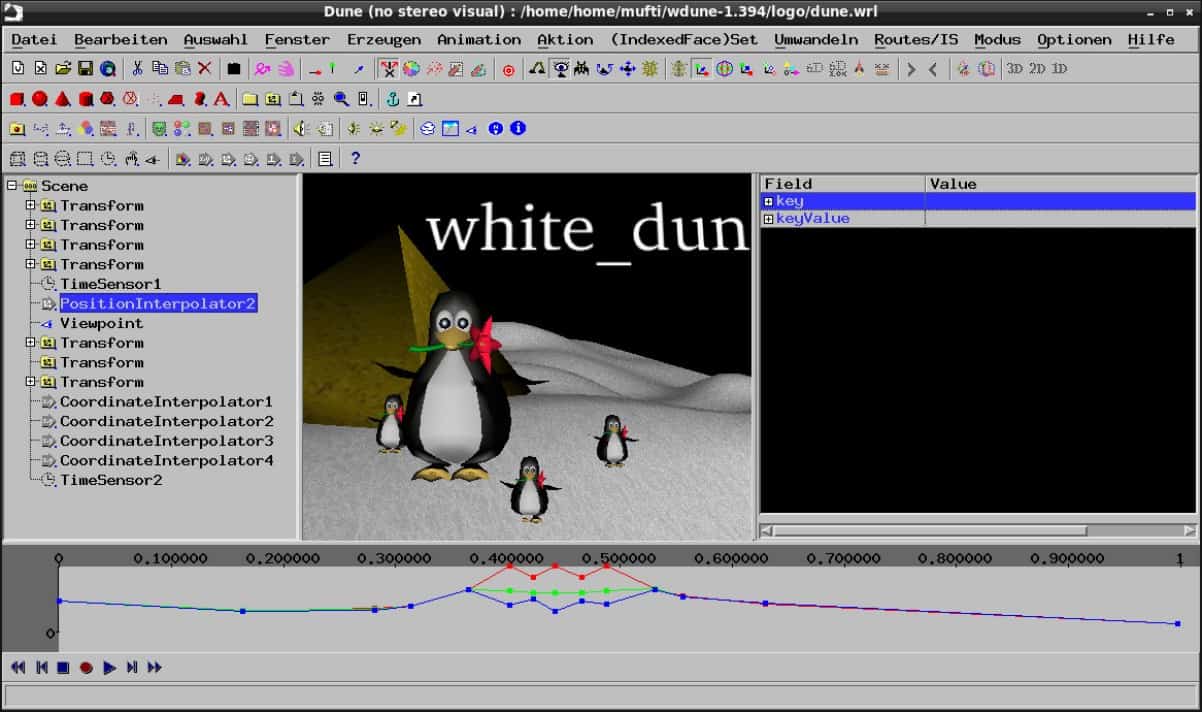Image resolution: width=1202 pixels, height=712 pixels.
Task: Click the field view horizontal scrollbar
Action: (x=978, y=530)
